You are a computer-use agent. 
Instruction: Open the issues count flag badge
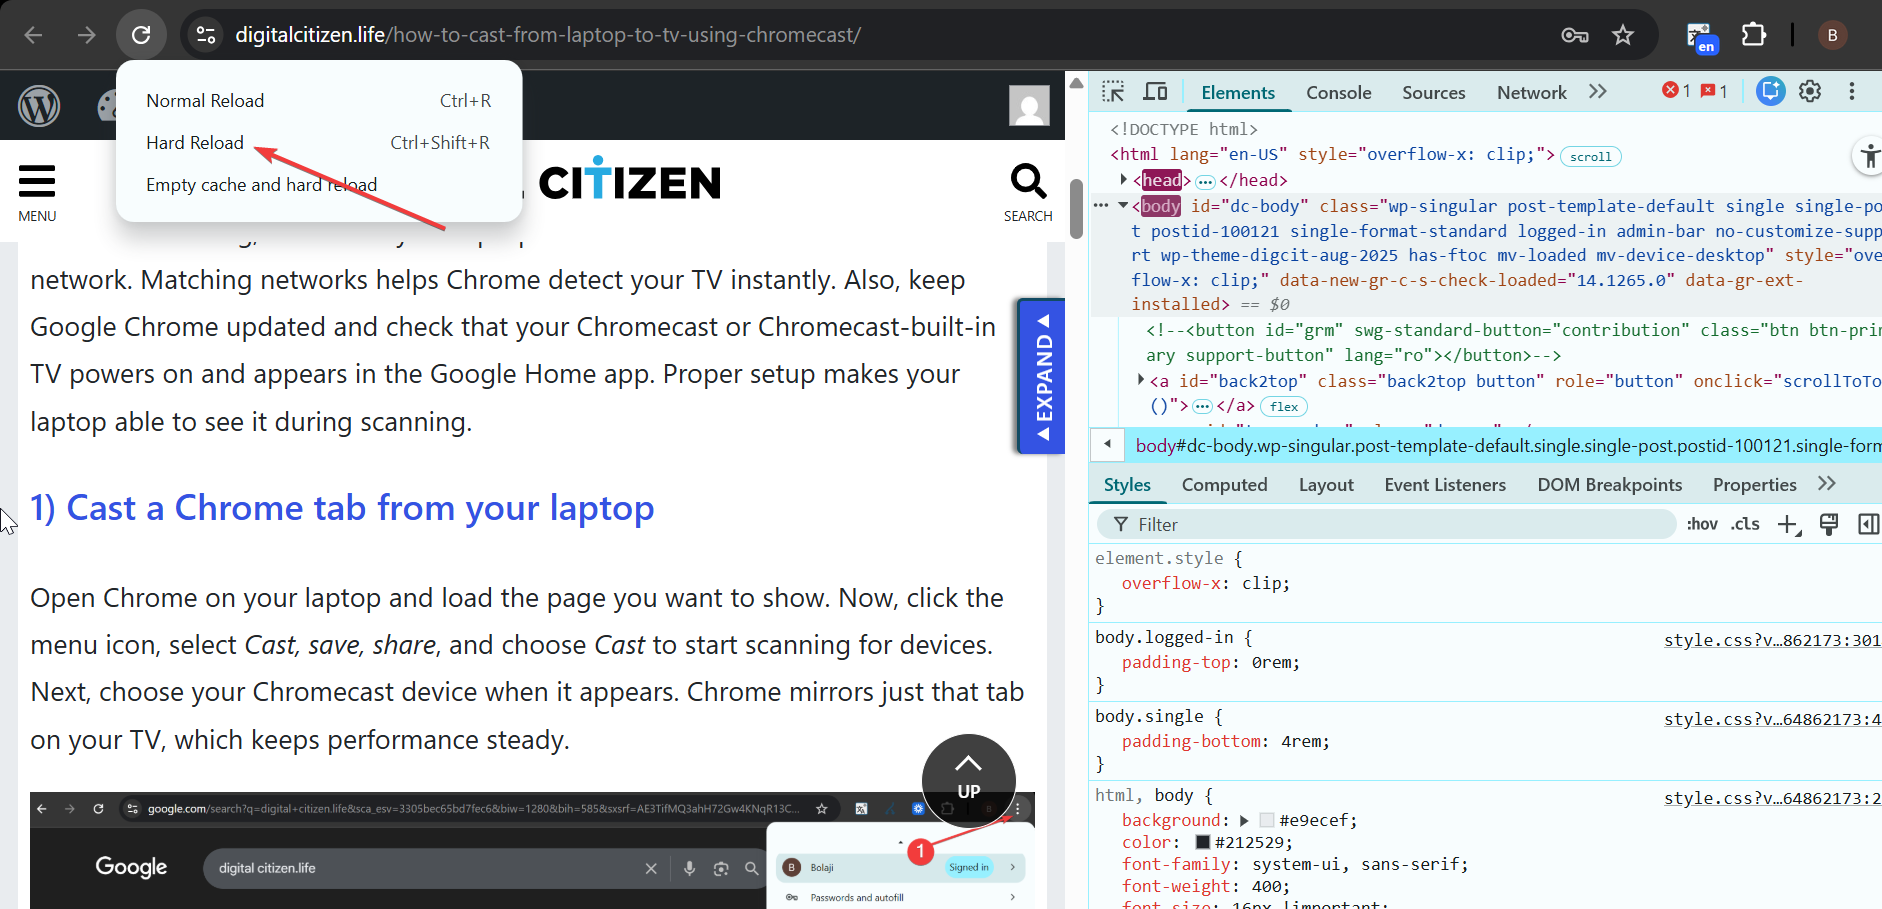pos(1714,91)
